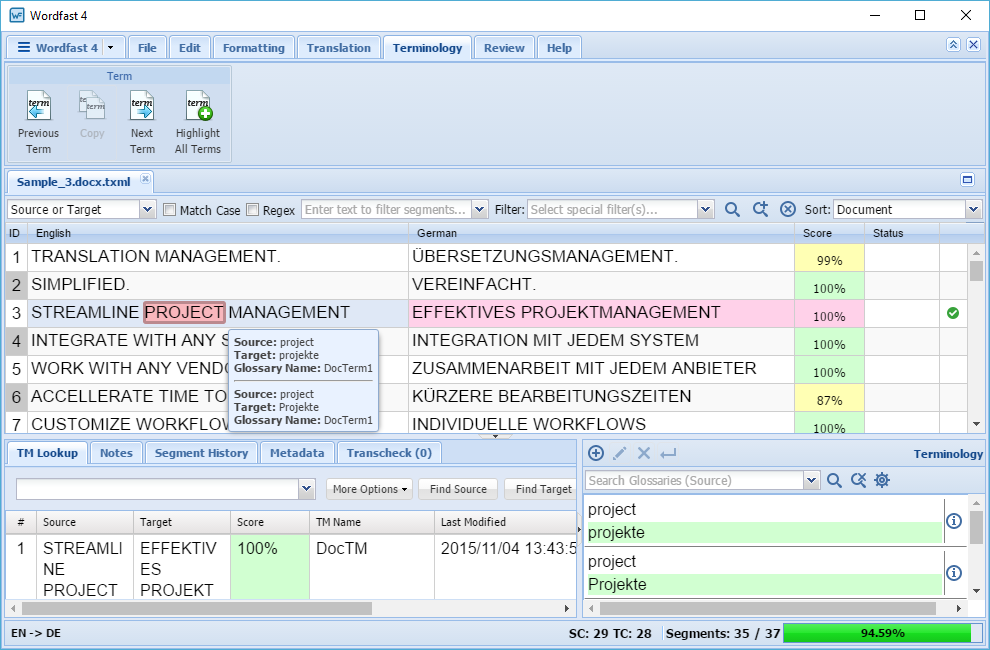Collapse the ribbon with the double-chevron icon

point(953,45)
